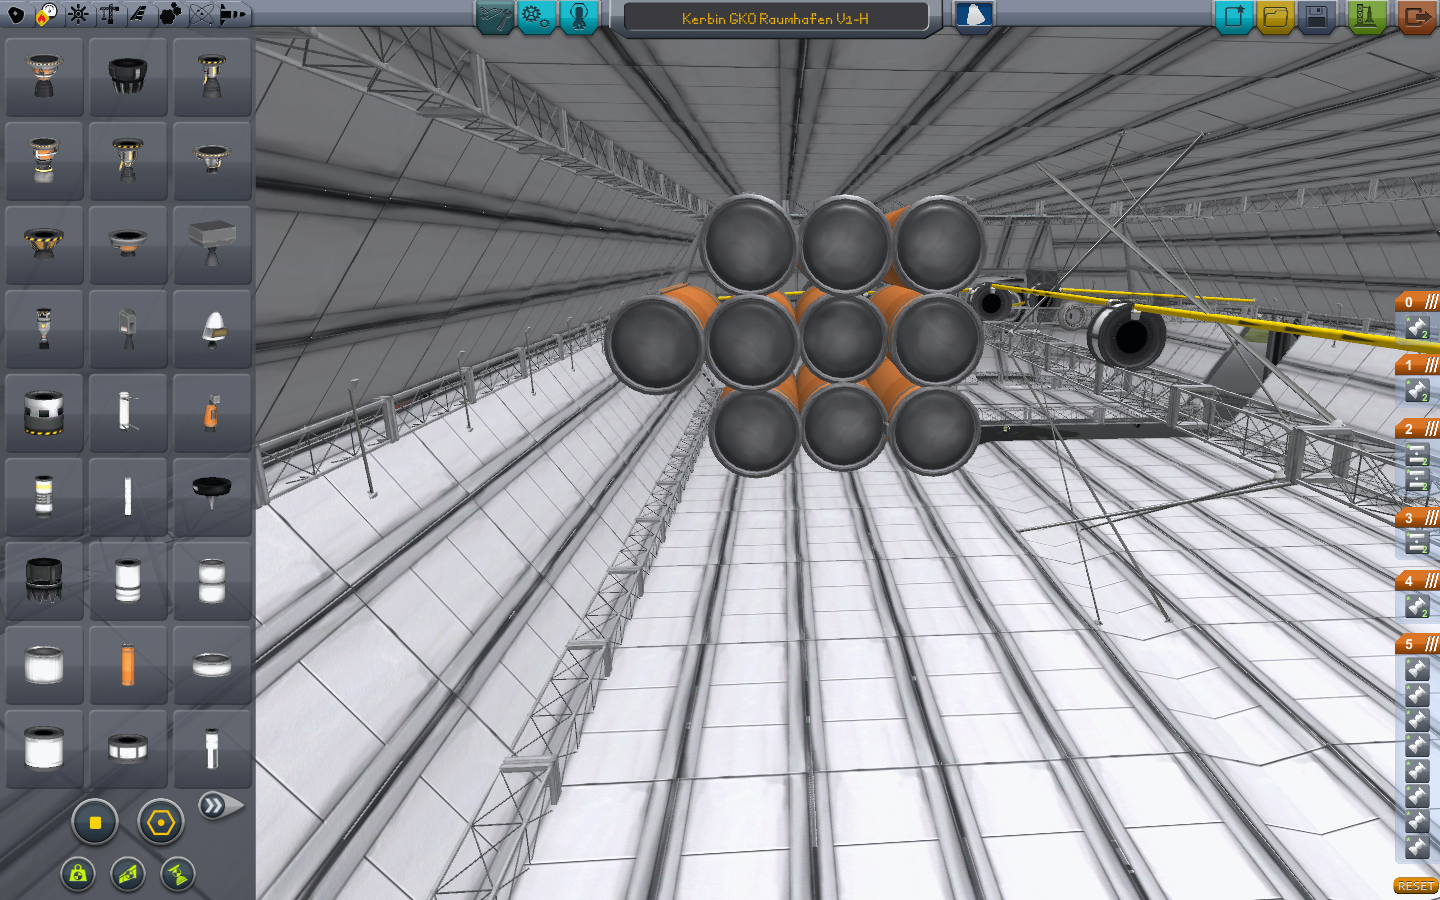Select the Propulsion category tab with flame gauge
Image resolution: width=1440 pixels, height=900 pixels.
click(x=47, y=15)
